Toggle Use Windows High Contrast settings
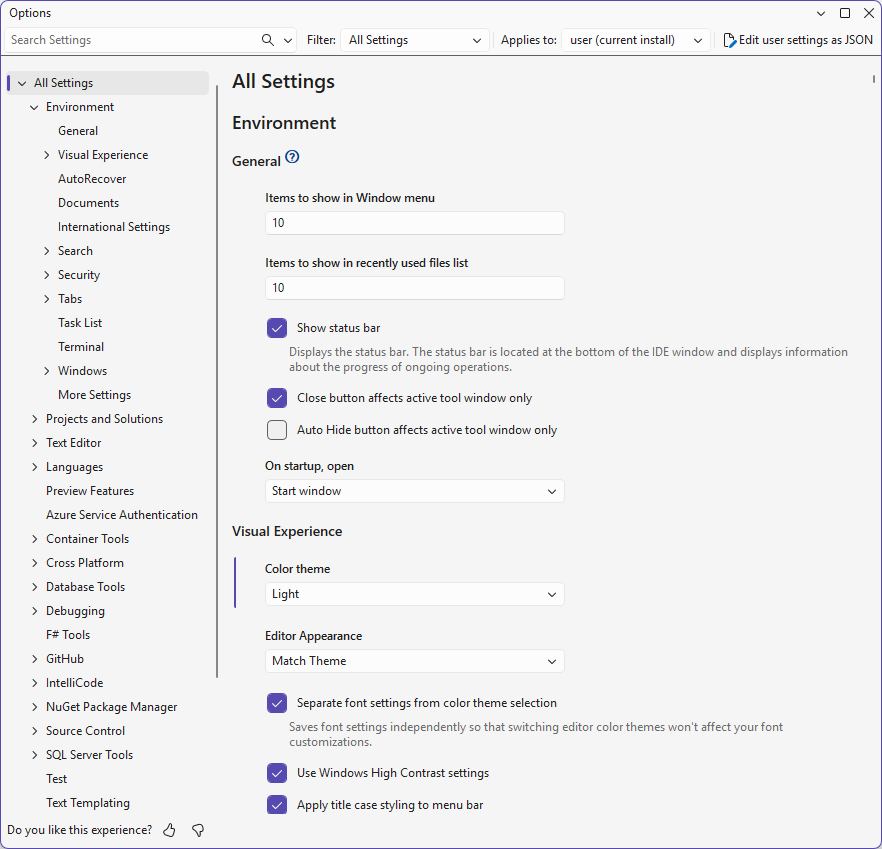Image resolution: width=882 pixels, height=849 pixels. click(x=277, y=773)
